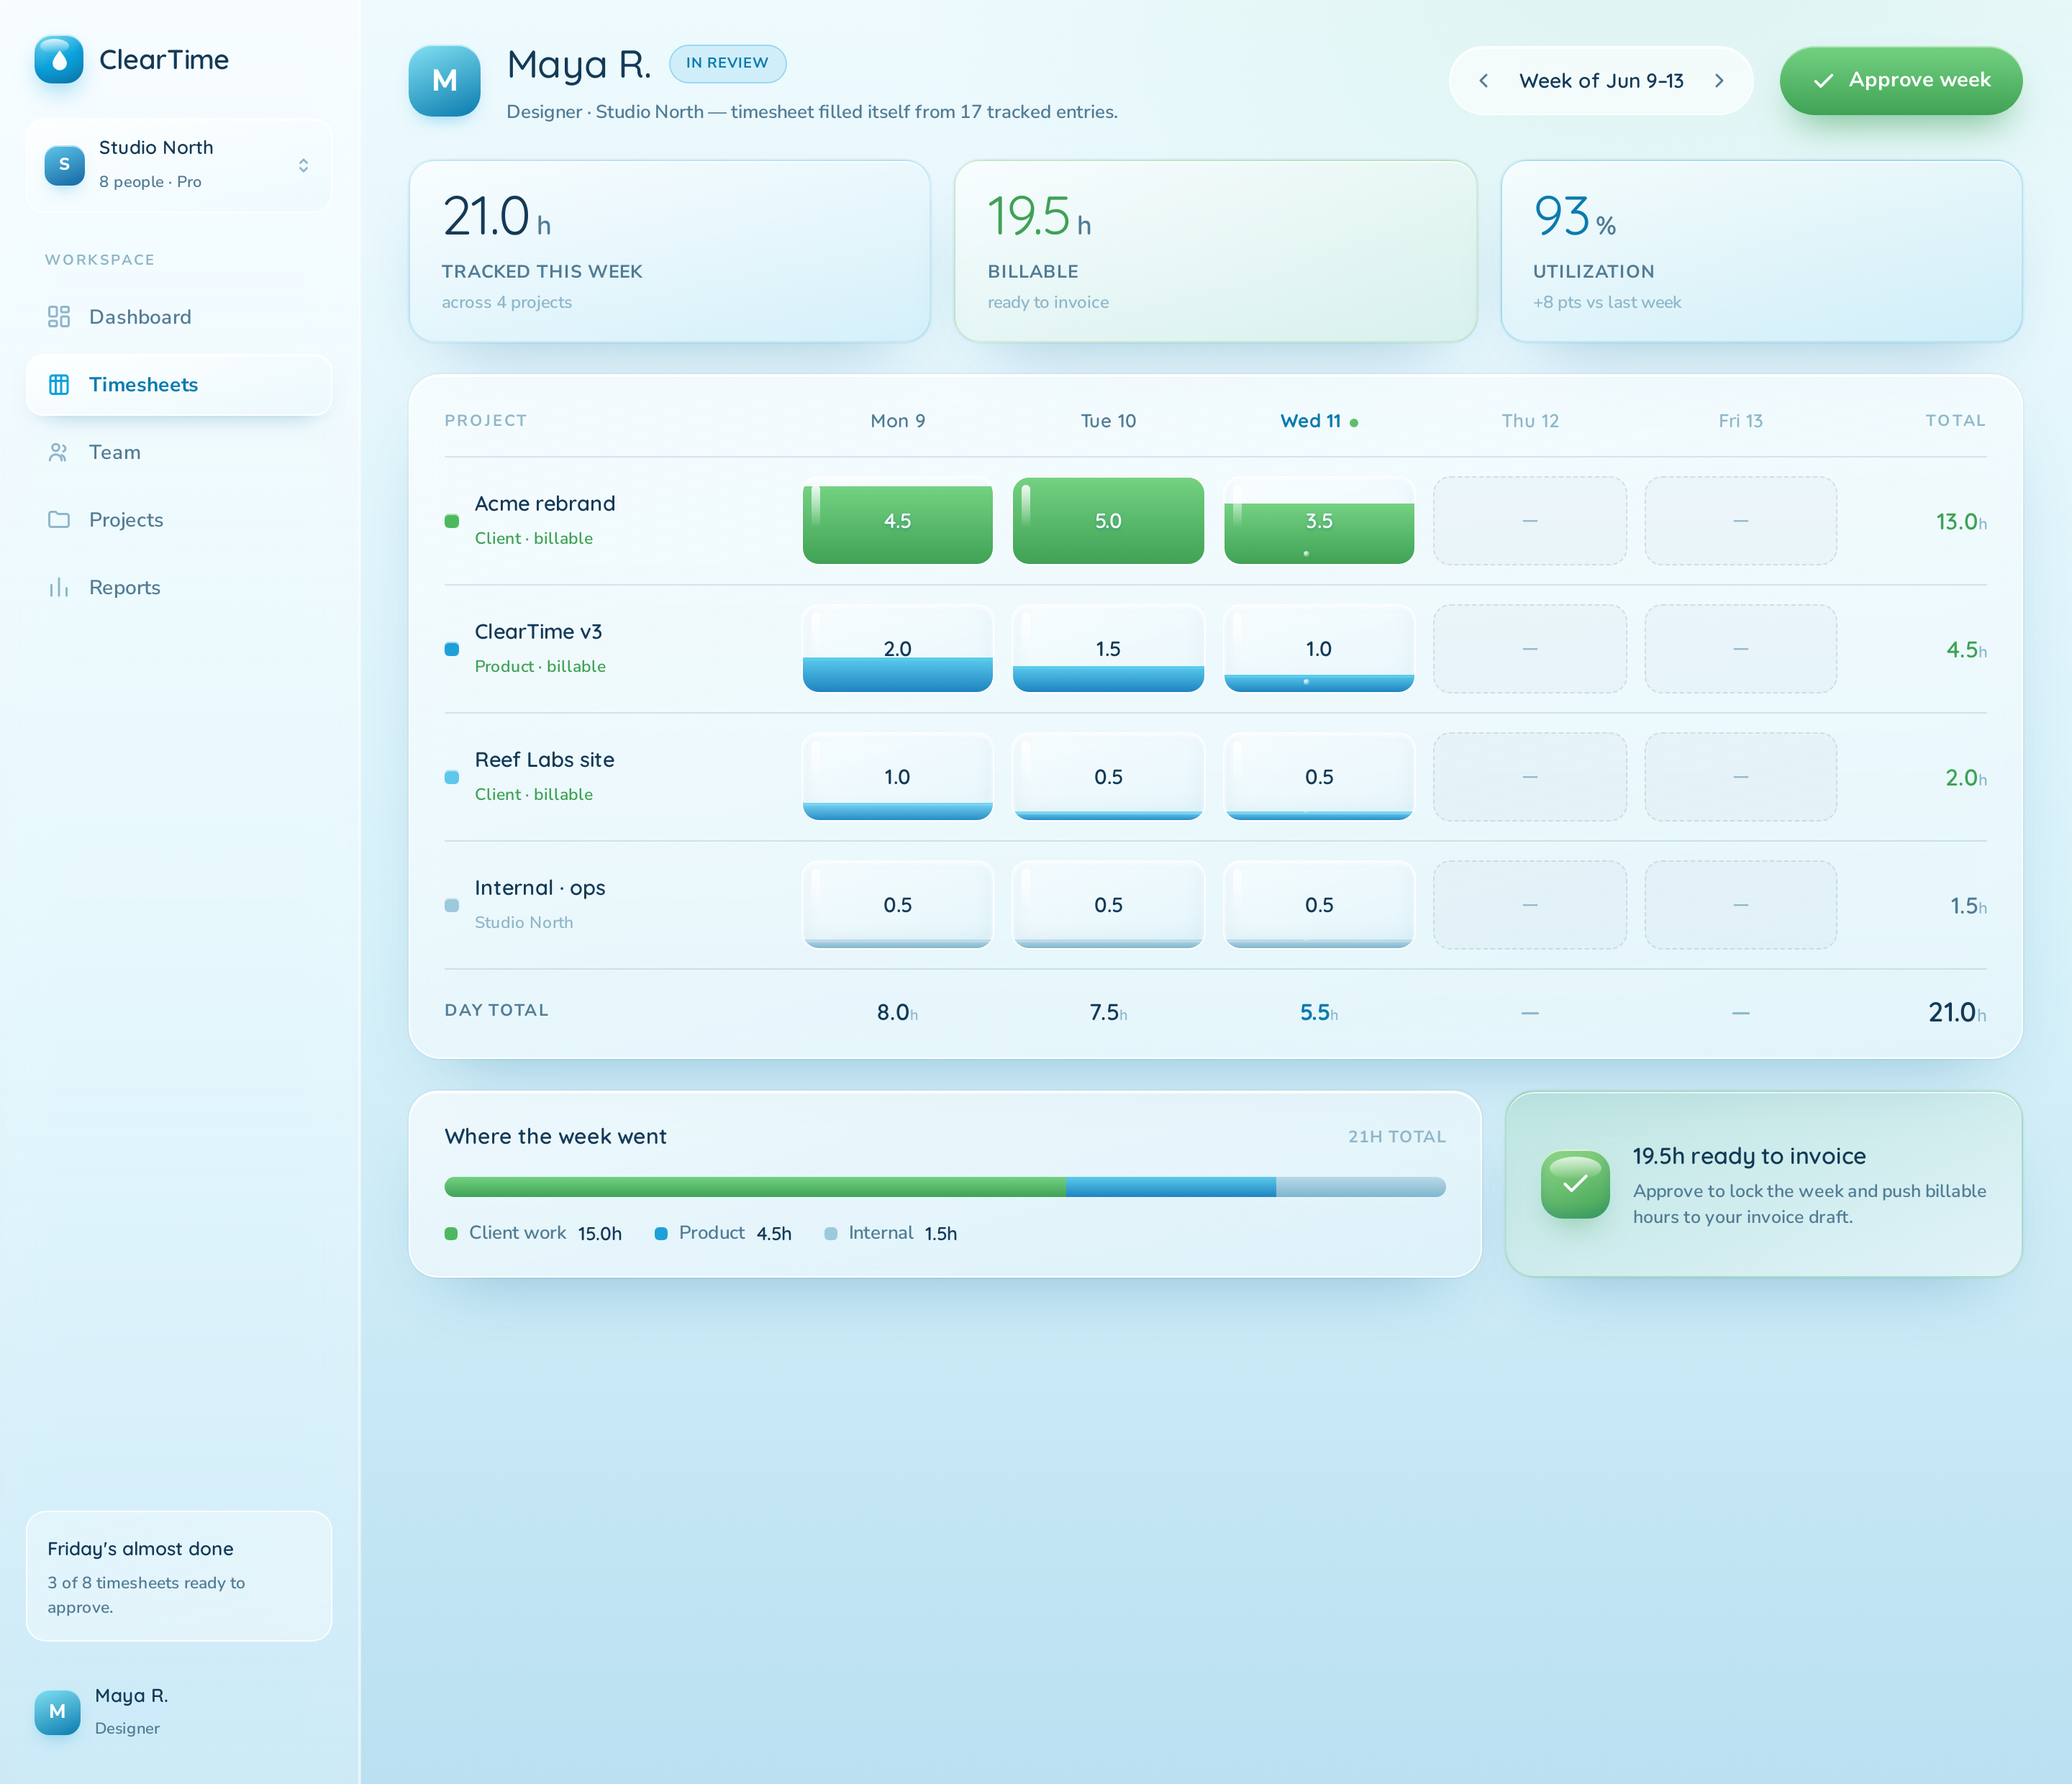Click the Acme rebrand green color dot

click(451, 521)
